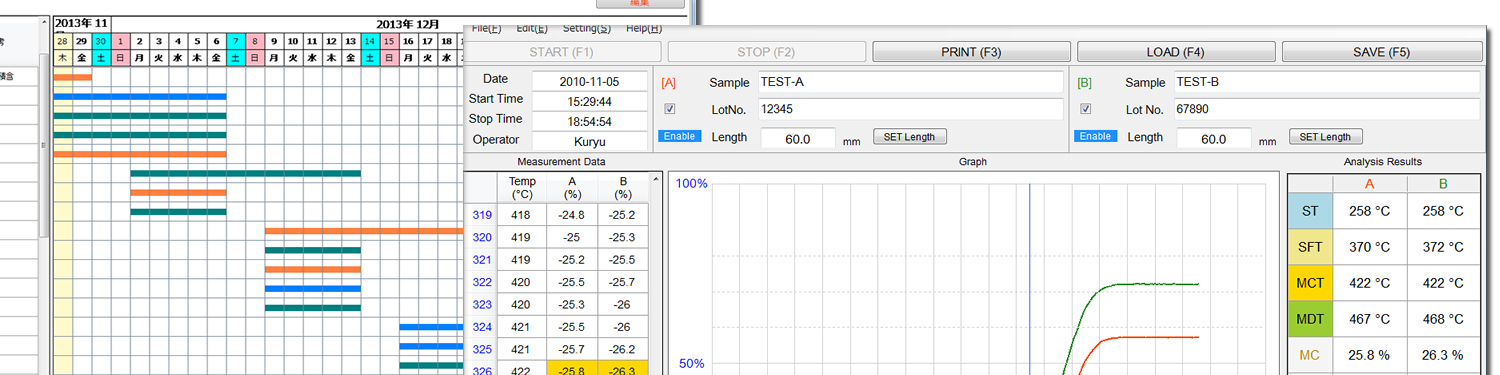Click the START (F1) button
The height and width of the screenshot is (375, 1500).
pyautogui.click(x=561, y=52)
